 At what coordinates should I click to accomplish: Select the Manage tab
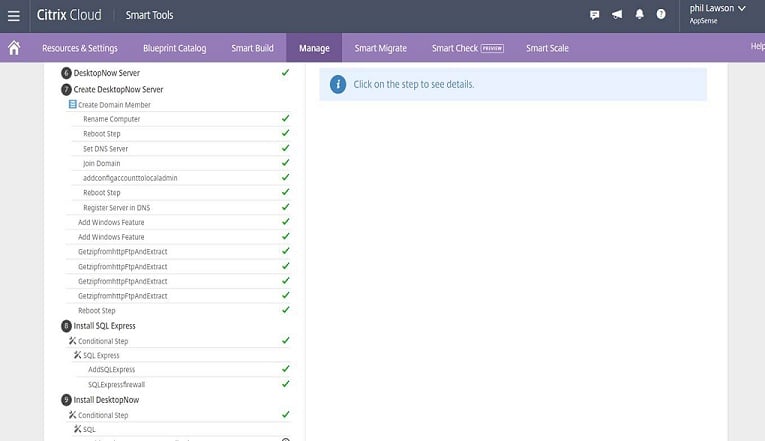coord(314,48)
